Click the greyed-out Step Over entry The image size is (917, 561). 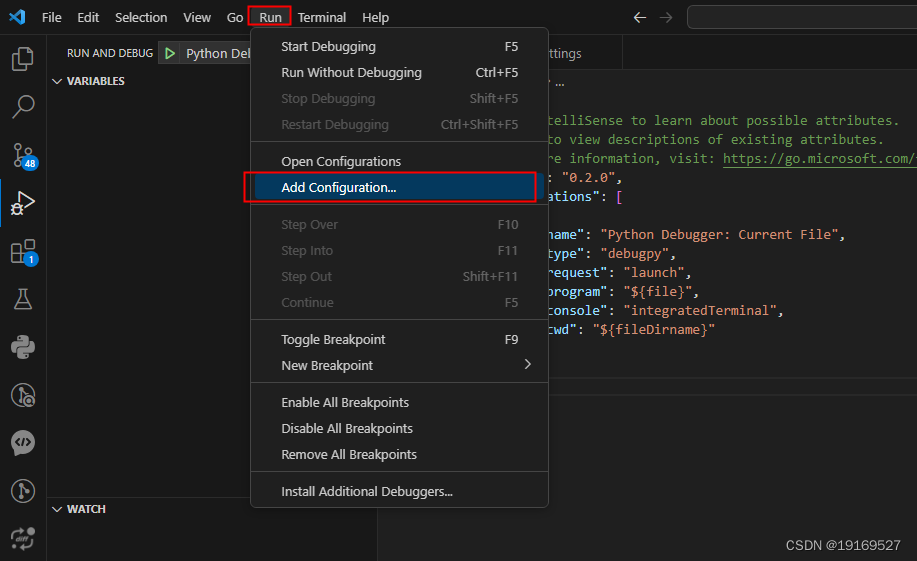(399, 225)
